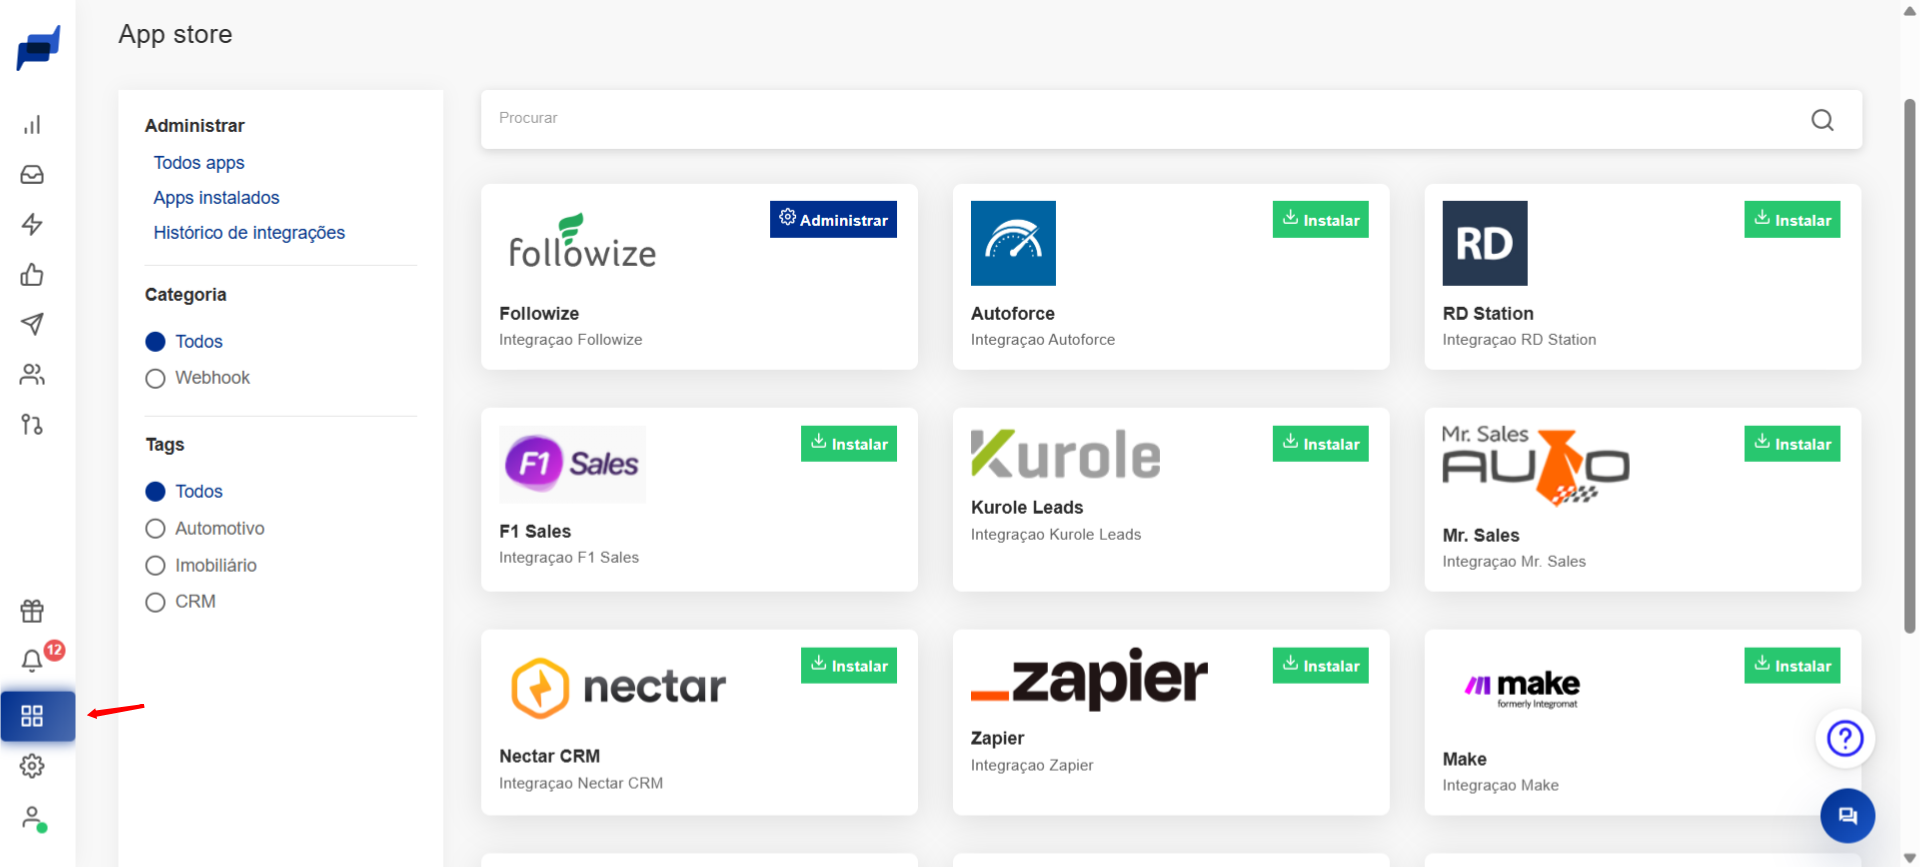The height and width of the screenshot is (867, 1920).
Task: Open the thumbs-up icon in sidebar
Action: (x=32, y=274)
